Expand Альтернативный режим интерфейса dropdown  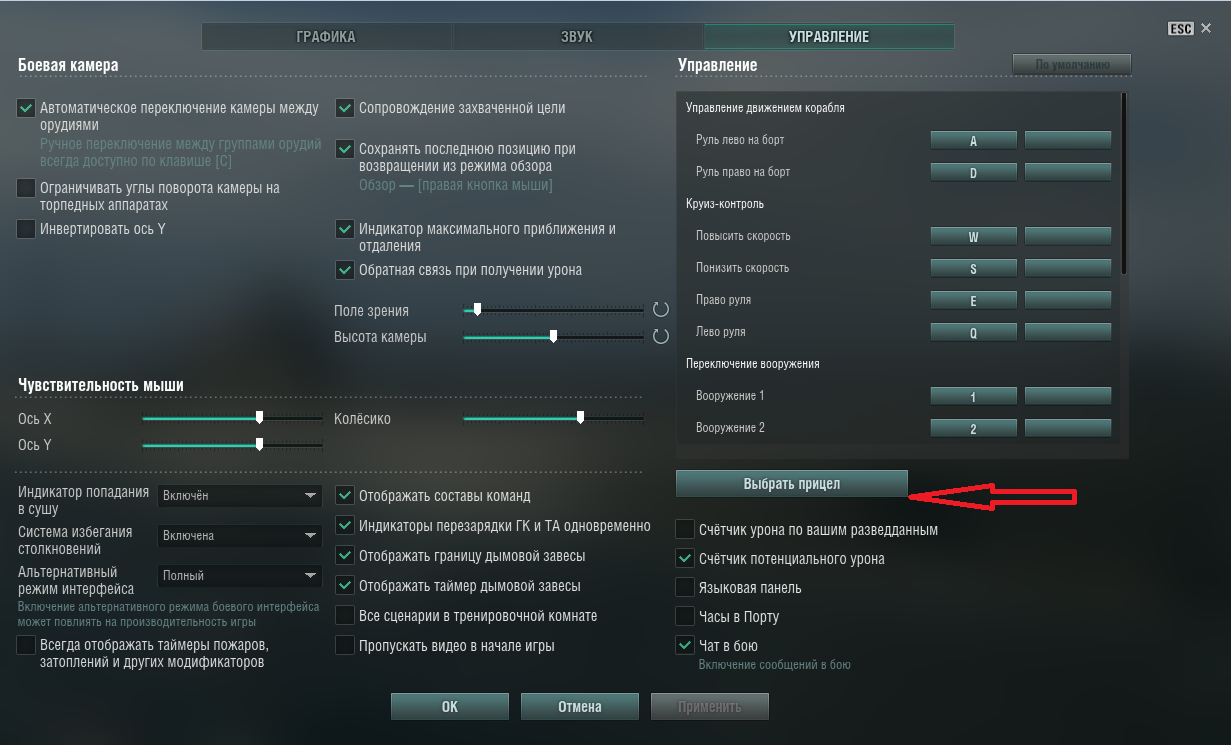point(240,576)
